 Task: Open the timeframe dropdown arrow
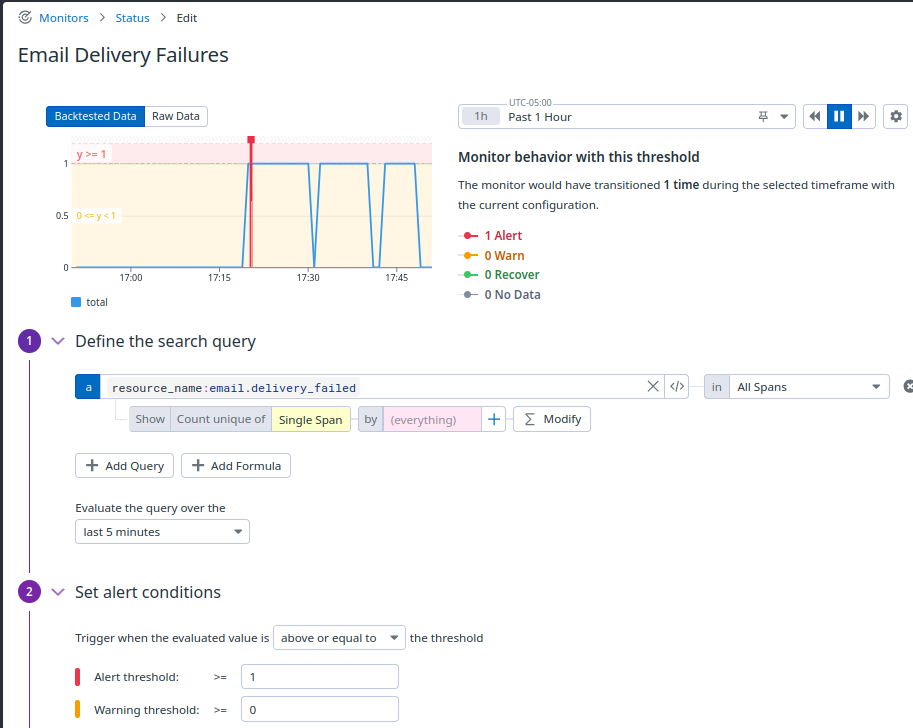point(784,116)
